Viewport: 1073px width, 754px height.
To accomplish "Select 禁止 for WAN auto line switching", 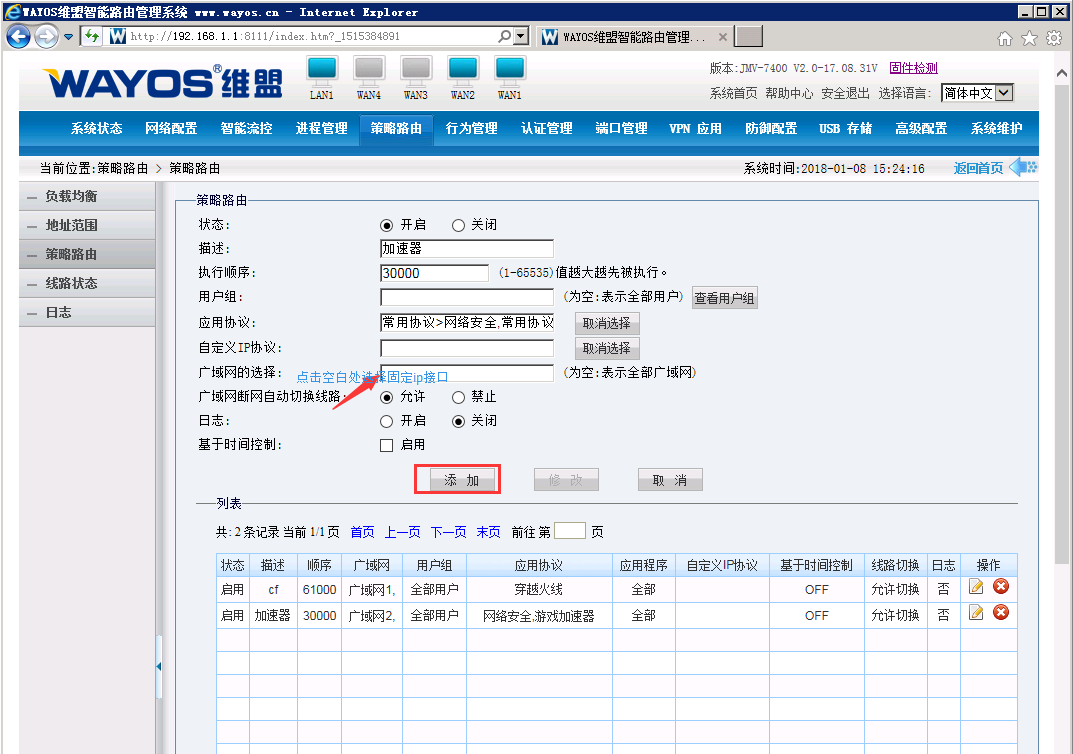I will 459,397.
